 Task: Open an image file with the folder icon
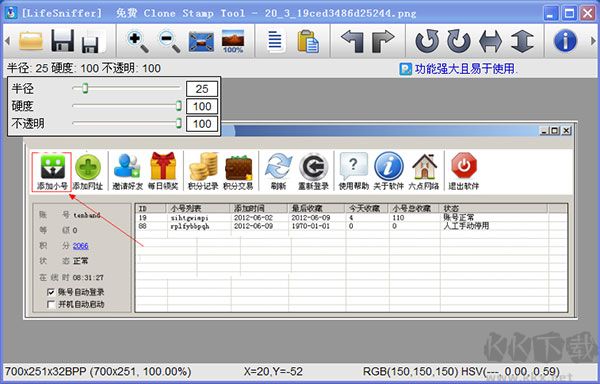pyautogui.click(x=31, y=41)
